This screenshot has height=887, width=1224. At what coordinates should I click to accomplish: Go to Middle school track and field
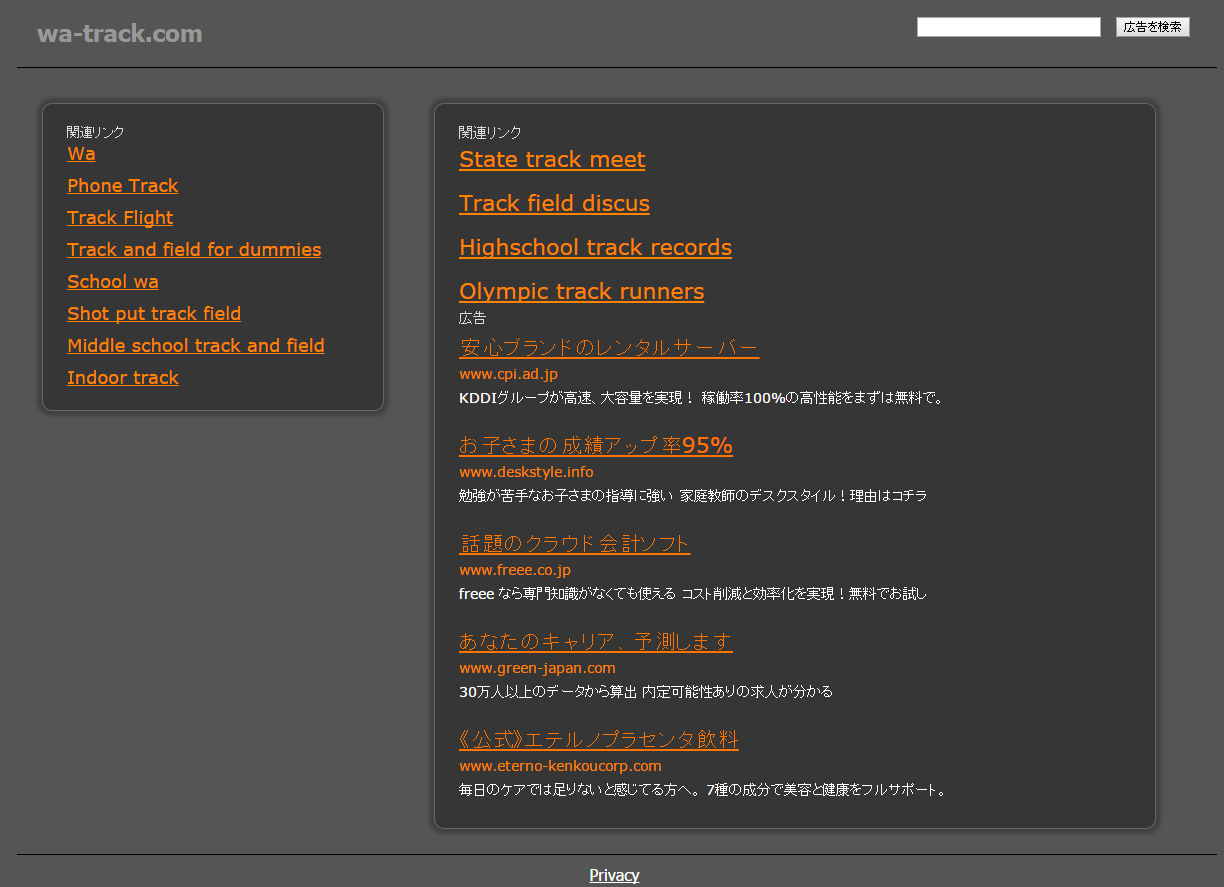click(196, 346)
